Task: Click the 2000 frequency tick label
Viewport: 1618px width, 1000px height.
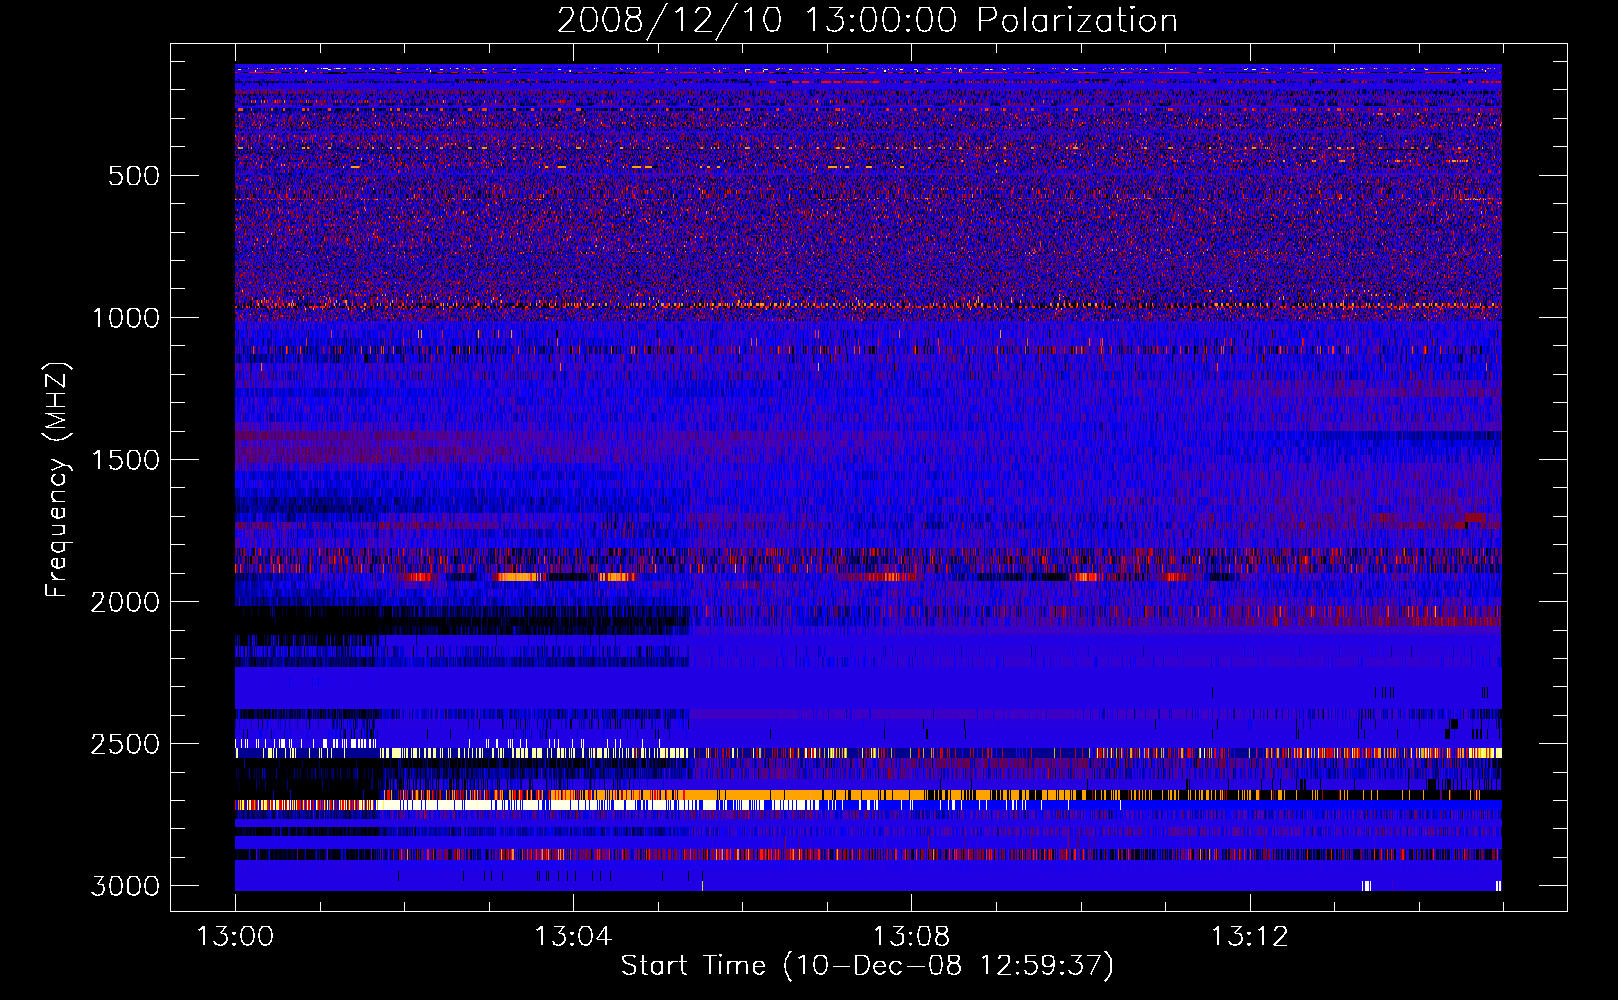Action: pyautogui.click(x=125, y=602)
